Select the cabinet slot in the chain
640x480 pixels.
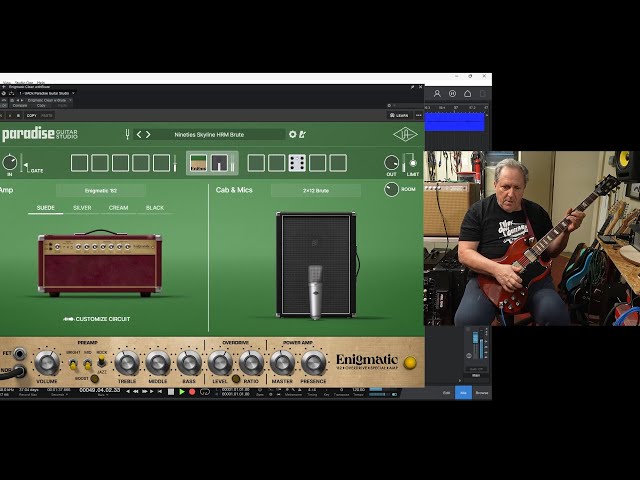[219, 163]
